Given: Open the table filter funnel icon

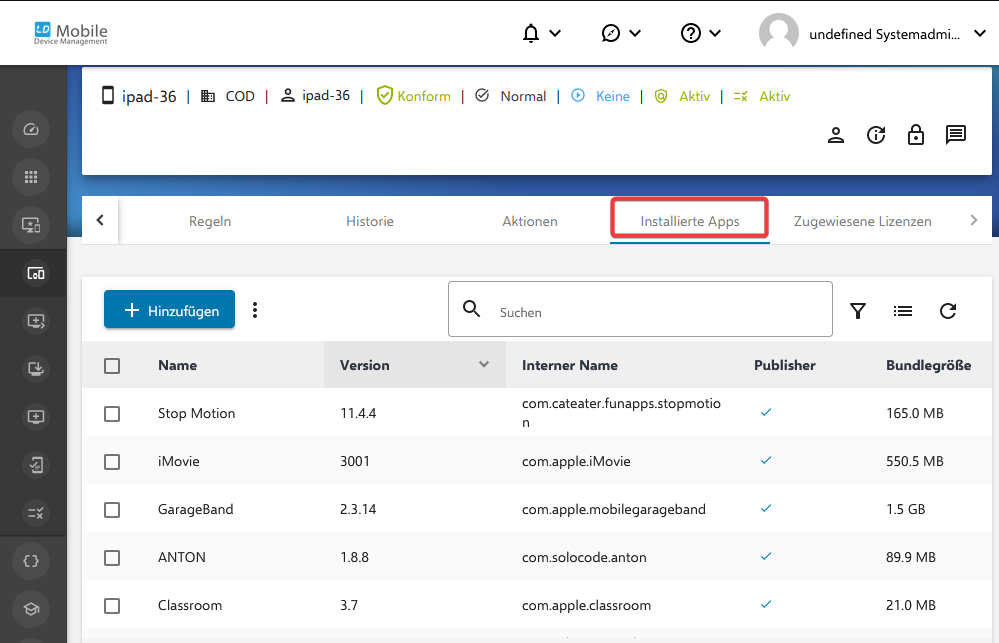Looking at the screenshot, I should (858, 311).
